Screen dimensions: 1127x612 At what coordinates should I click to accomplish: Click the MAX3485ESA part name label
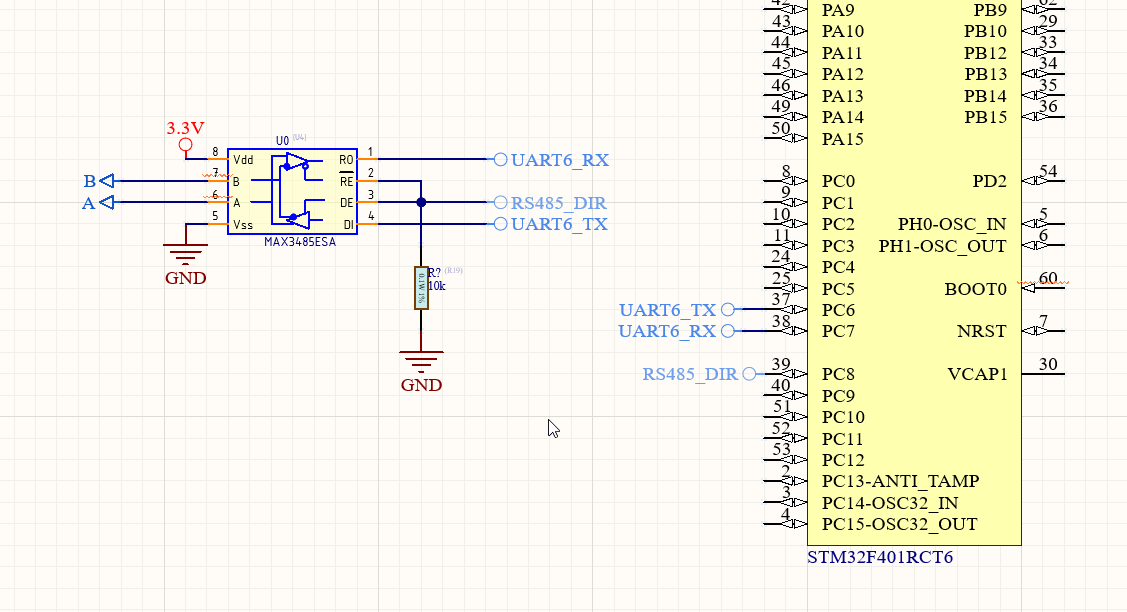(x=300, y=242)
